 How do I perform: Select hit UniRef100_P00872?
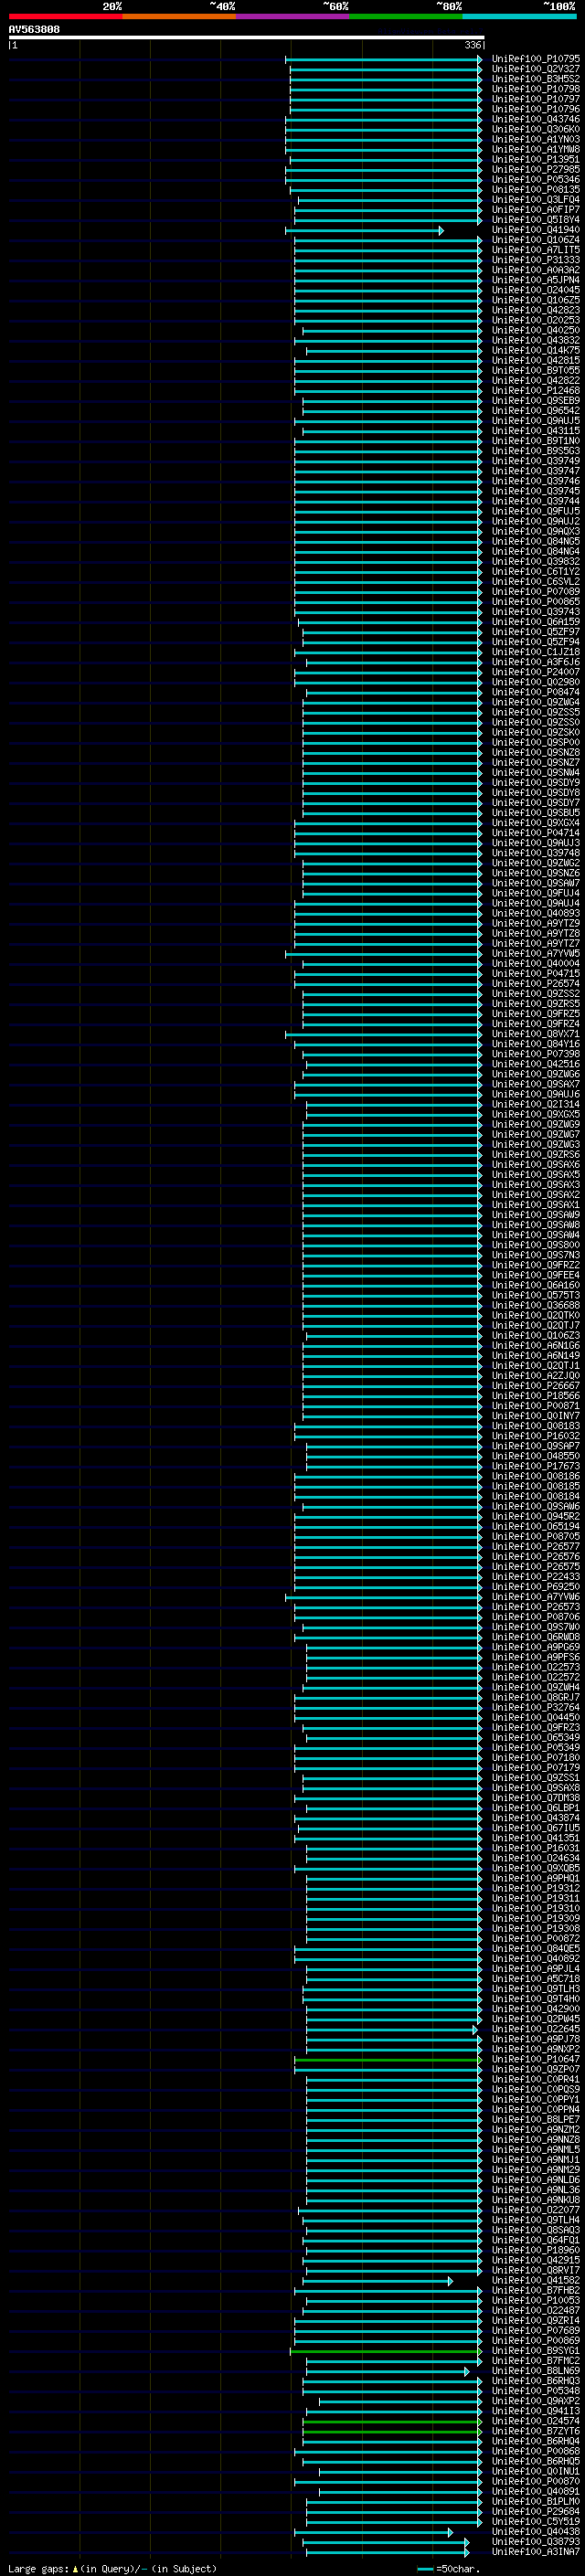click(536, 1939)
